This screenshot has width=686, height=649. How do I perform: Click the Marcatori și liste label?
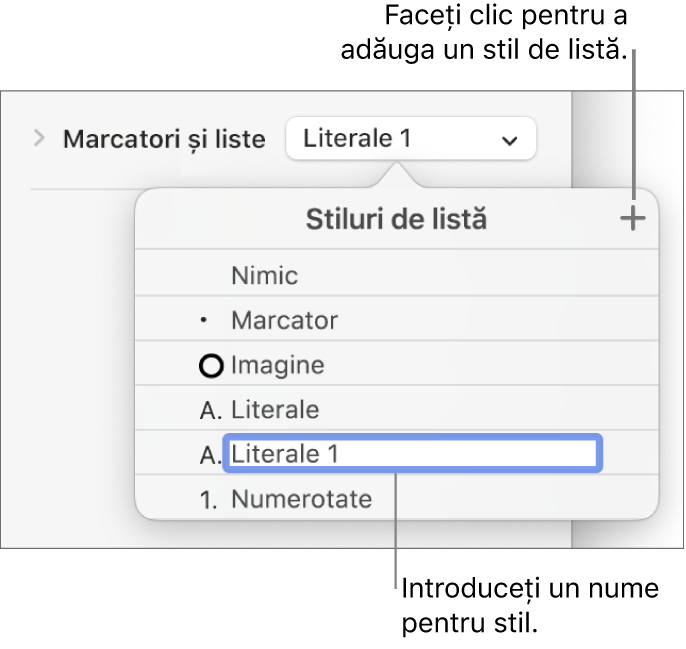164,139
